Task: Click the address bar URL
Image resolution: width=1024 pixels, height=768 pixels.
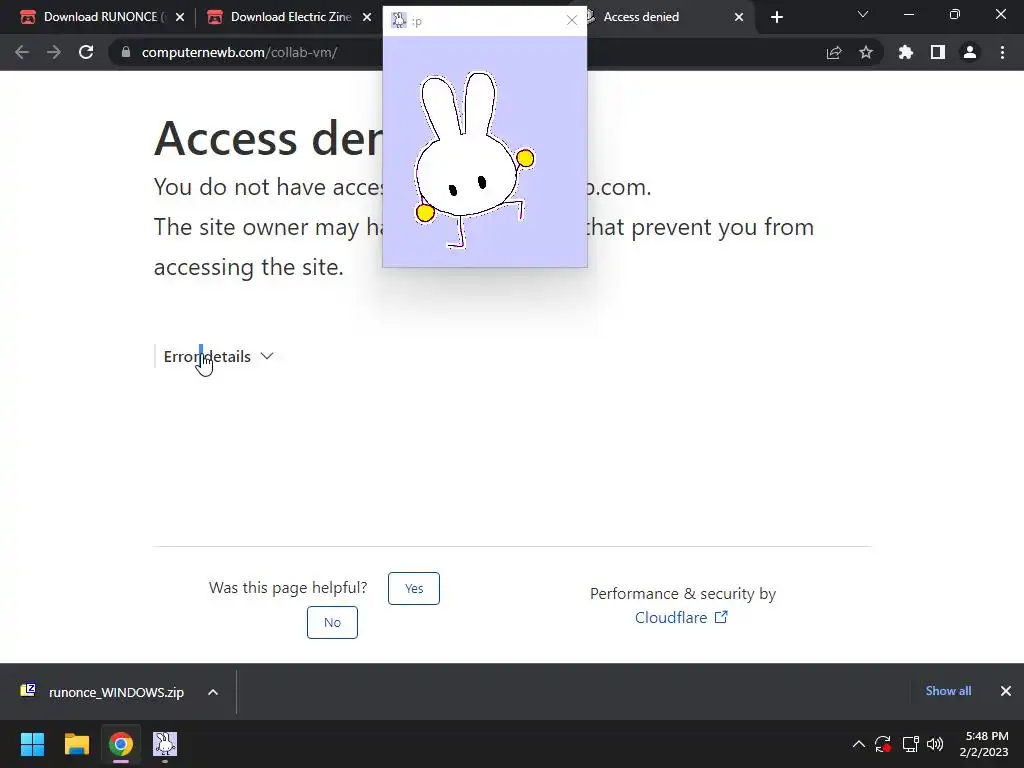Action: pos(239,52)
